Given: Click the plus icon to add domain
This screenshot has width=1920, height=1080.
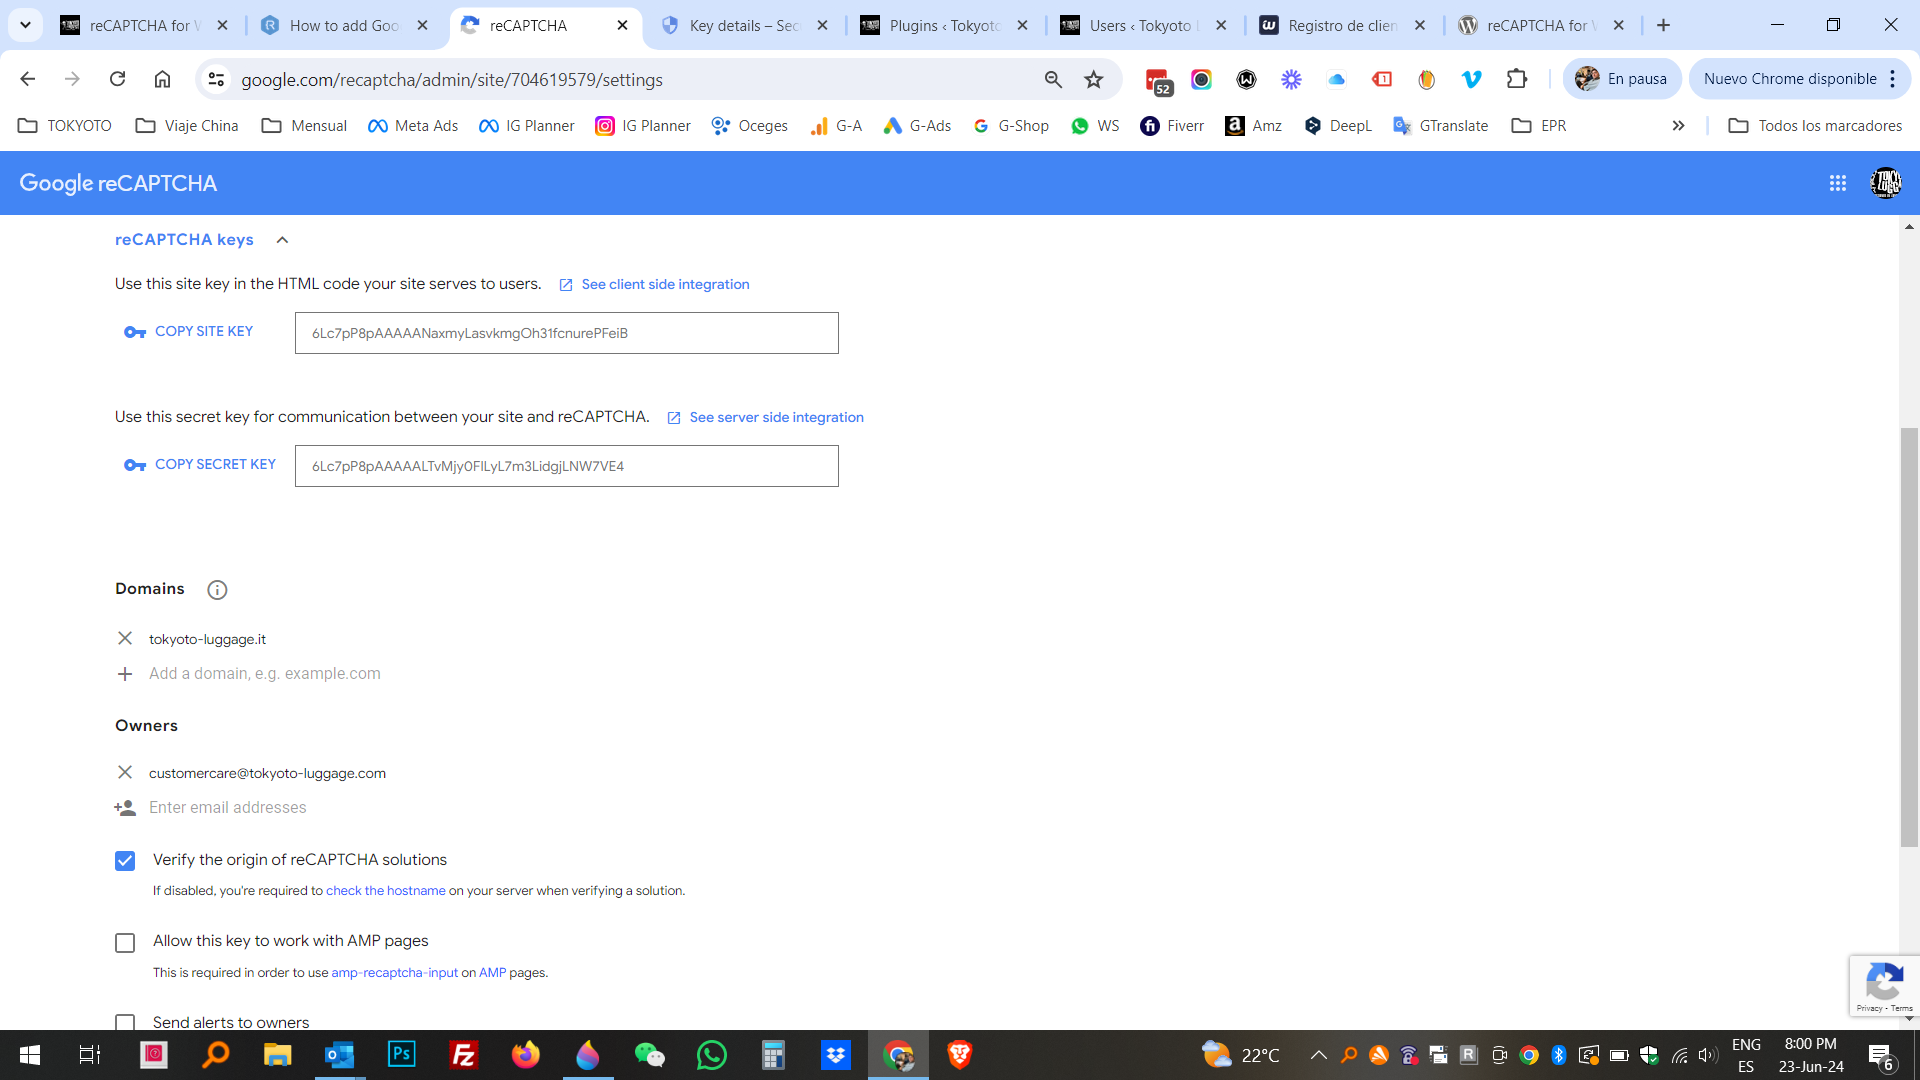Looking at the screenshot, I should pos(125,674).
